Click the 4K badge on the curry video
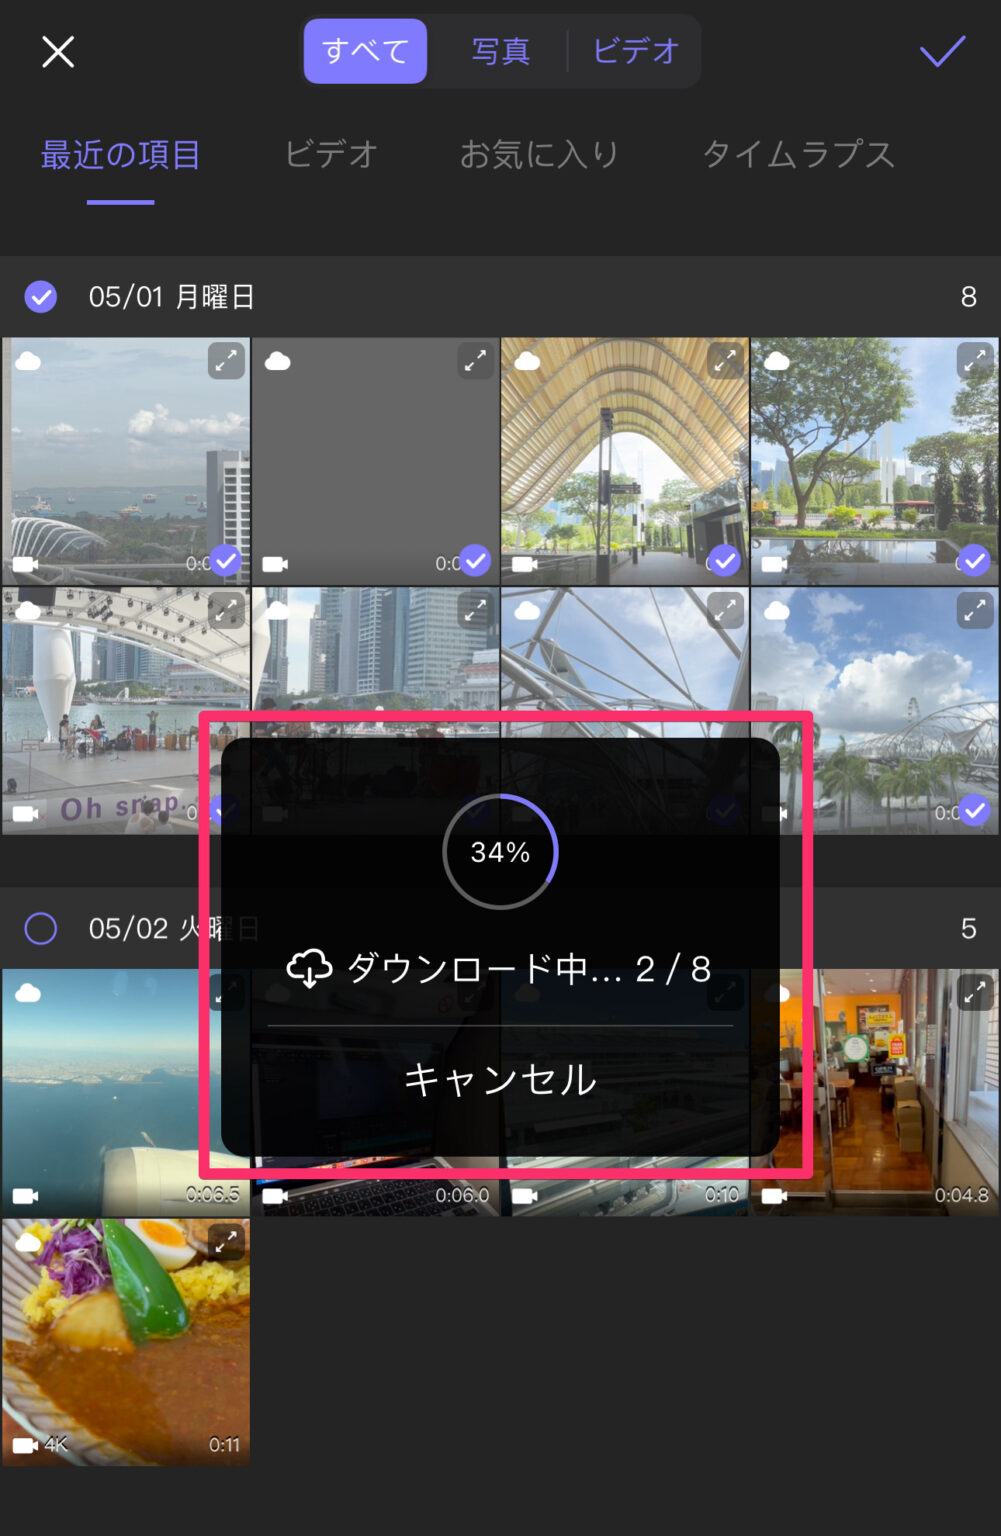 point(57,1444)
